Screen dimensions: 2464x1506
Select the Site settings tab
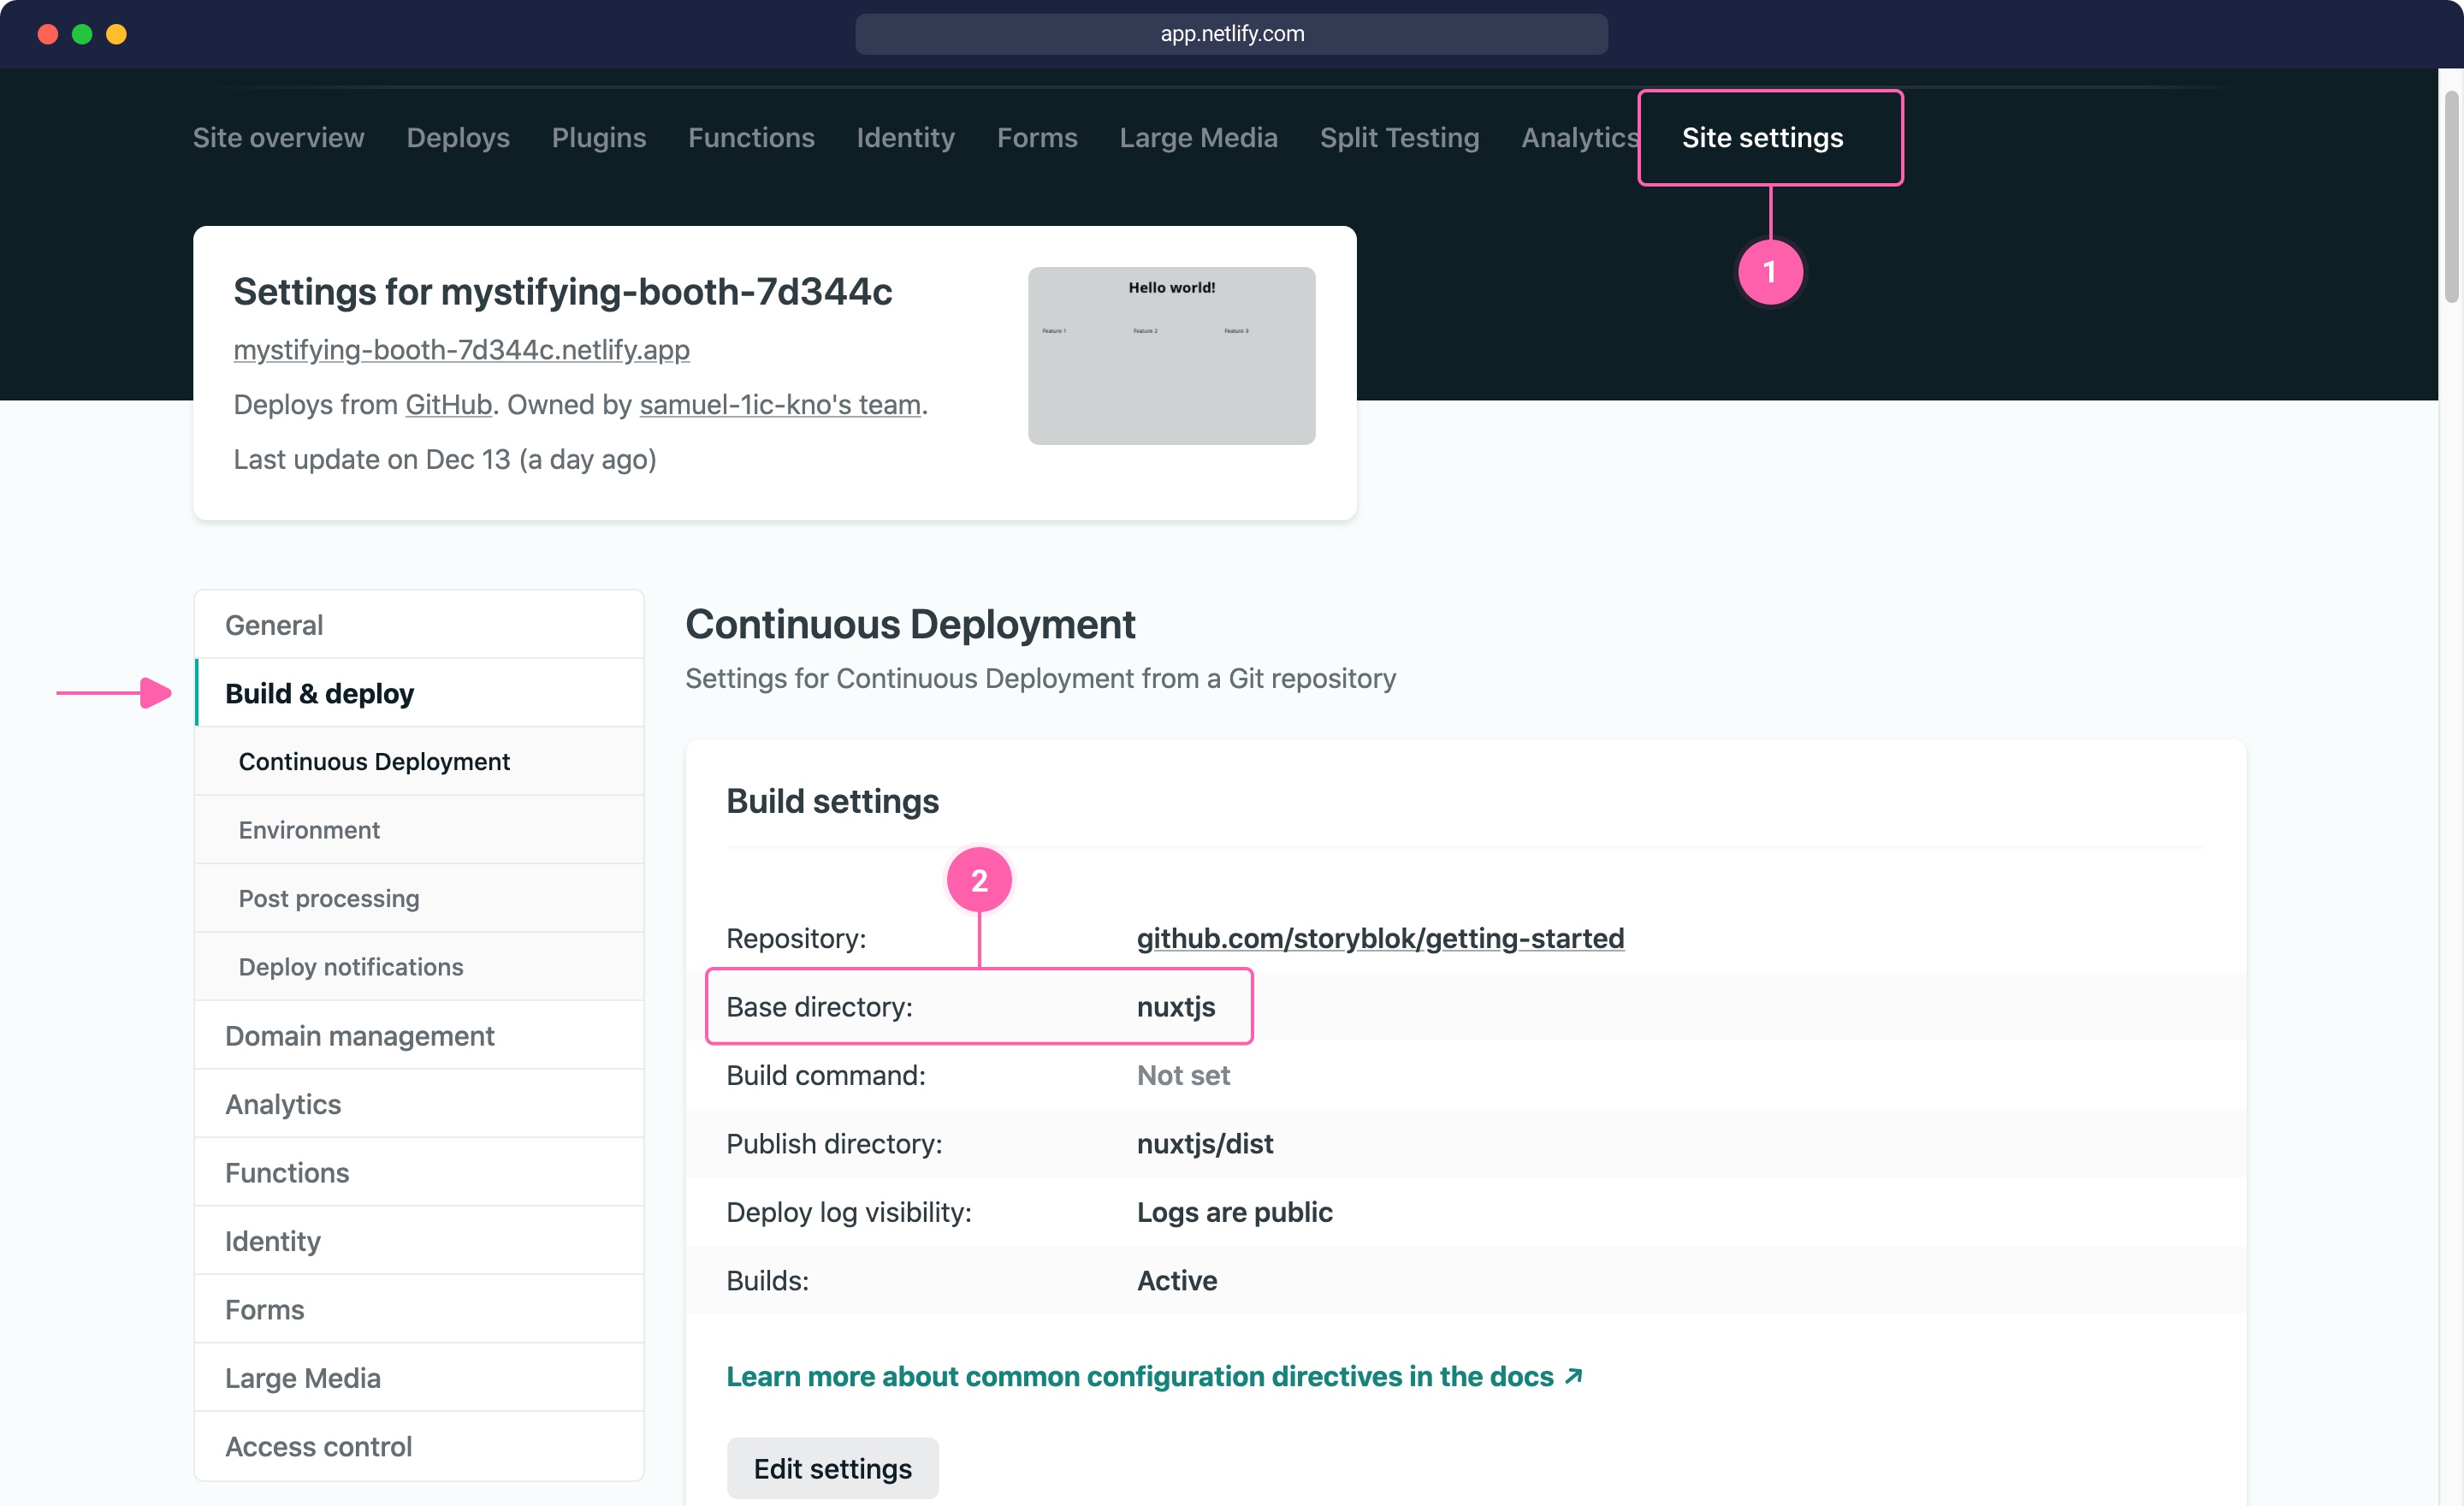tap(1762, 137)
